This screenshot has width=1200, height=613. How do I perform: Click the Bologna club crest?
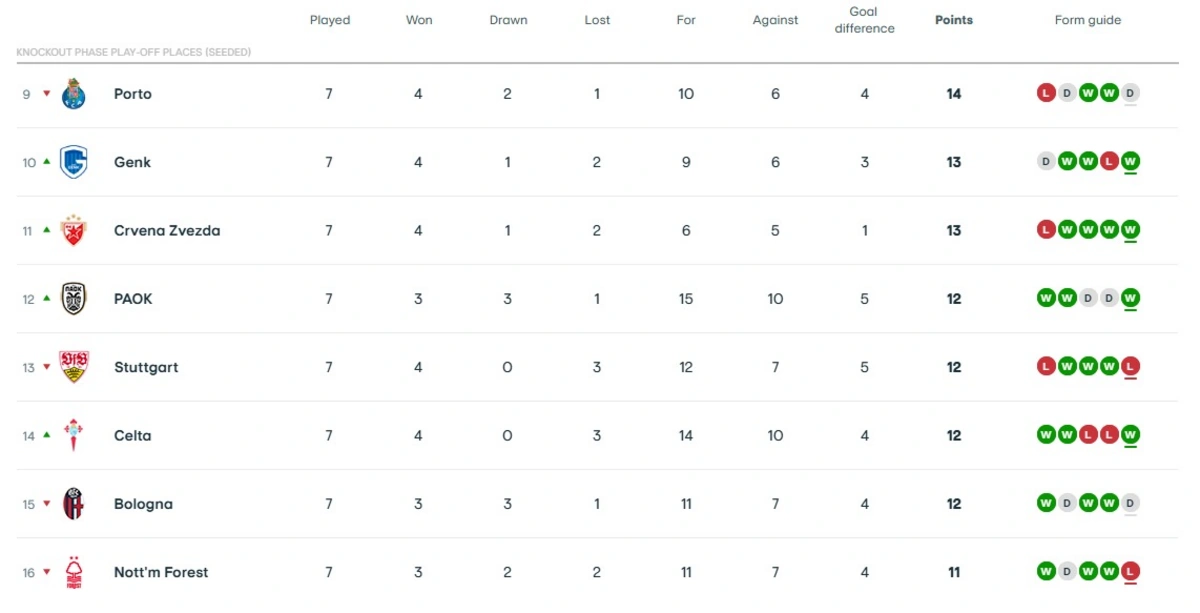pyautogui.click(x=74, y=504)
